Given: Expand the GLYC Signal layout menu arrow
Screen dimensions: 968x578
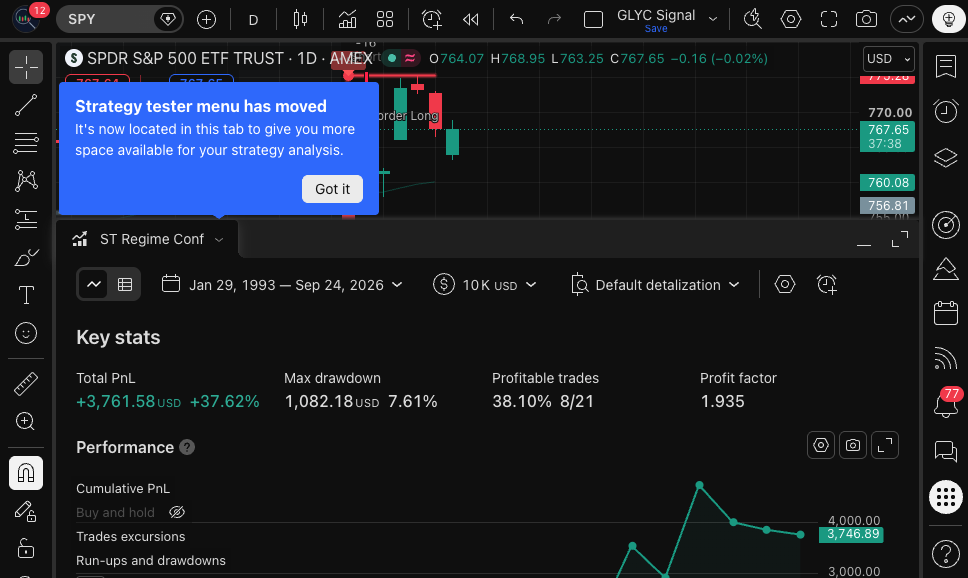Looking at the screenshot, I should click(x=713, y=19).
